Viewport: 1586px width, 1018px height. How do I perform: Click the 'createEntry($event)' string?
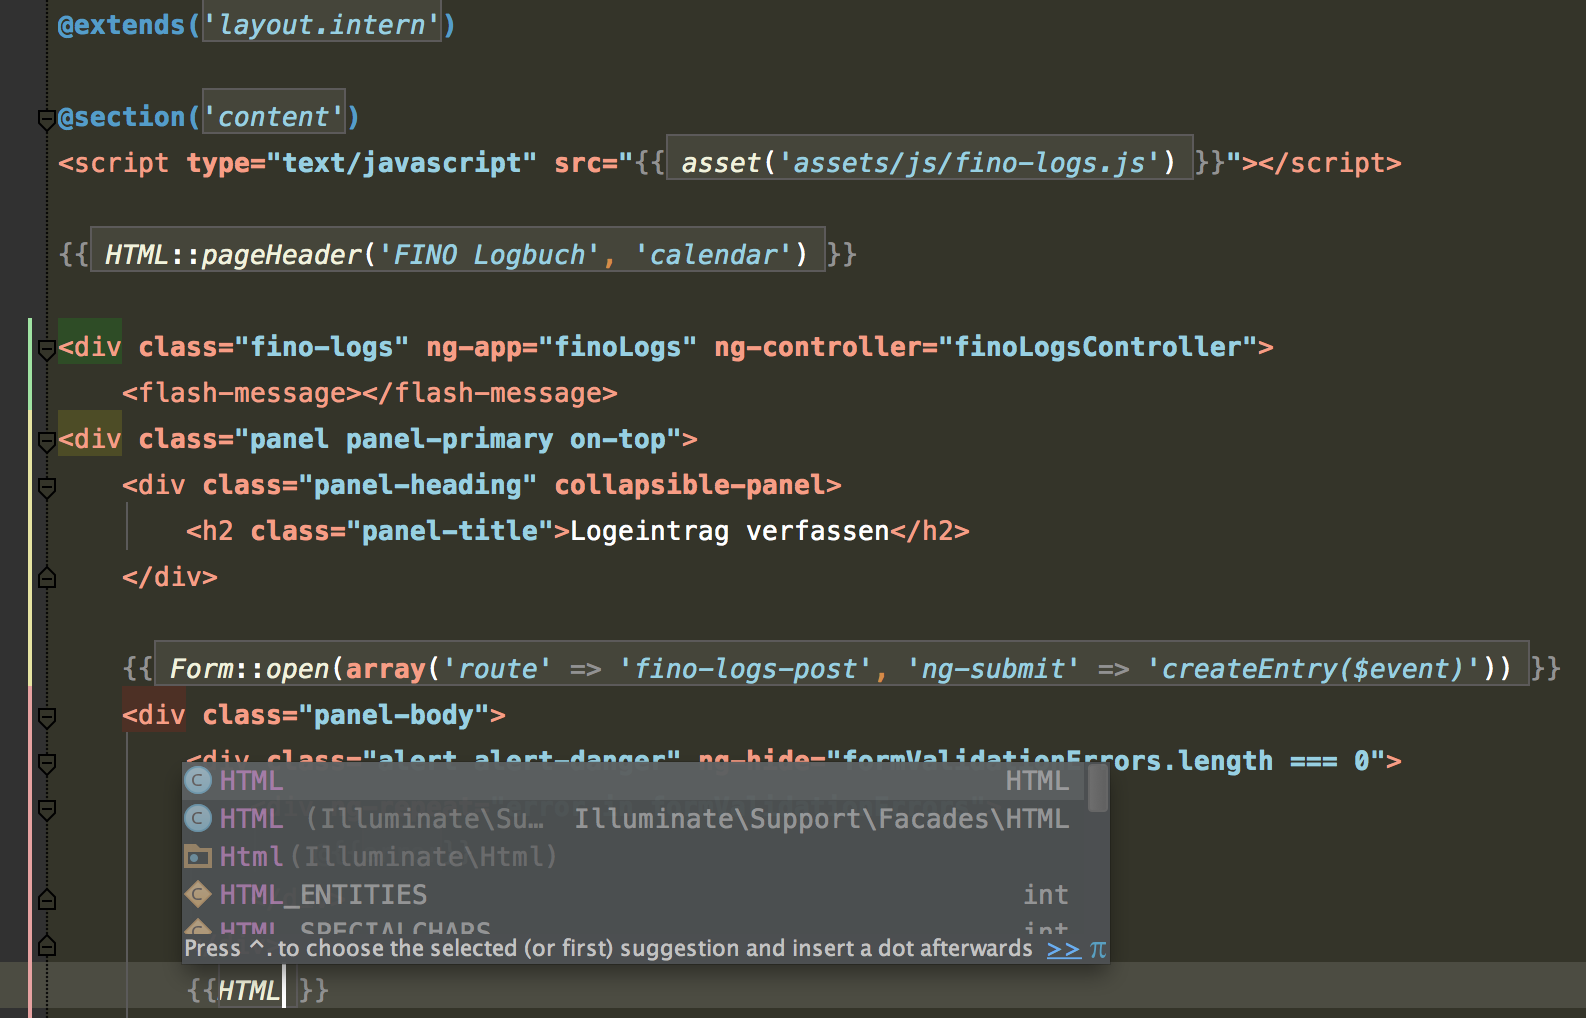(1313, 669)
